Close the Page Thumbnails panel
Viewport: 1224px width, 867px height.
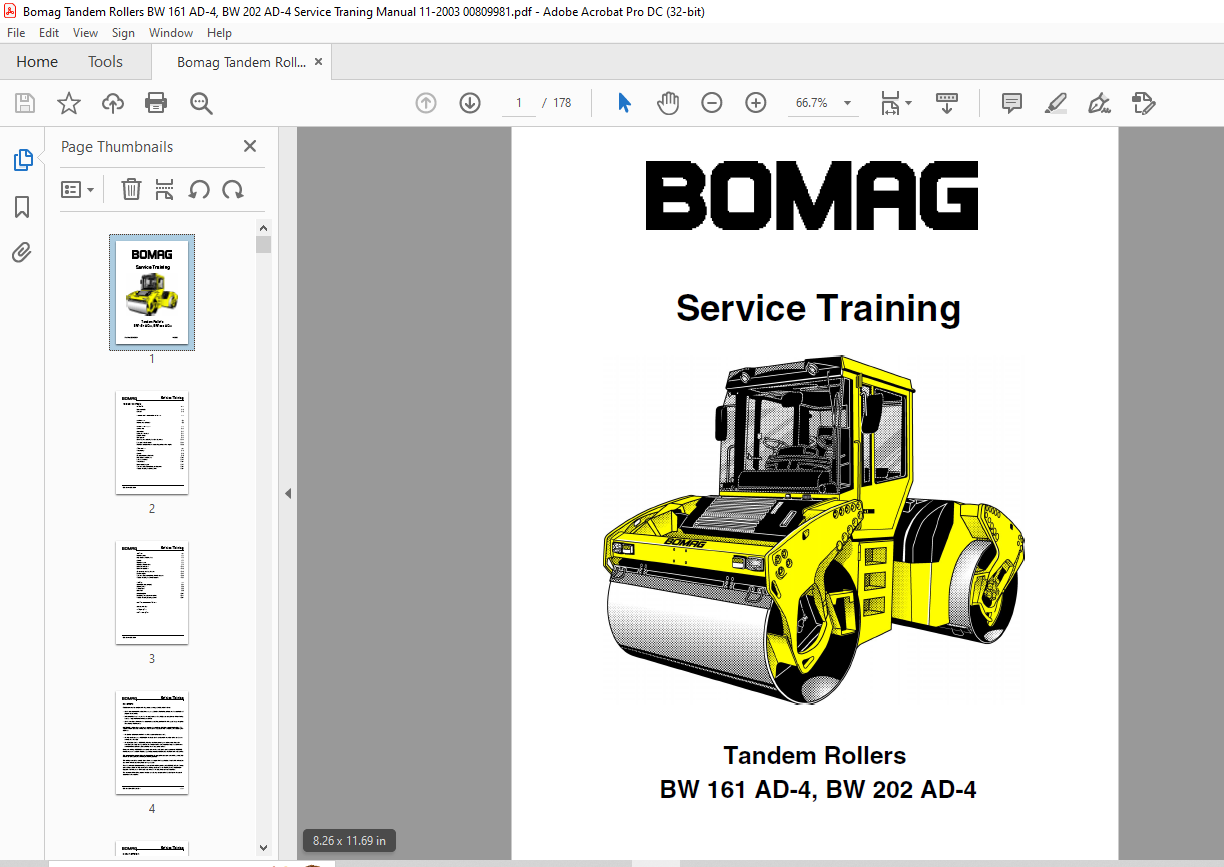250,146
